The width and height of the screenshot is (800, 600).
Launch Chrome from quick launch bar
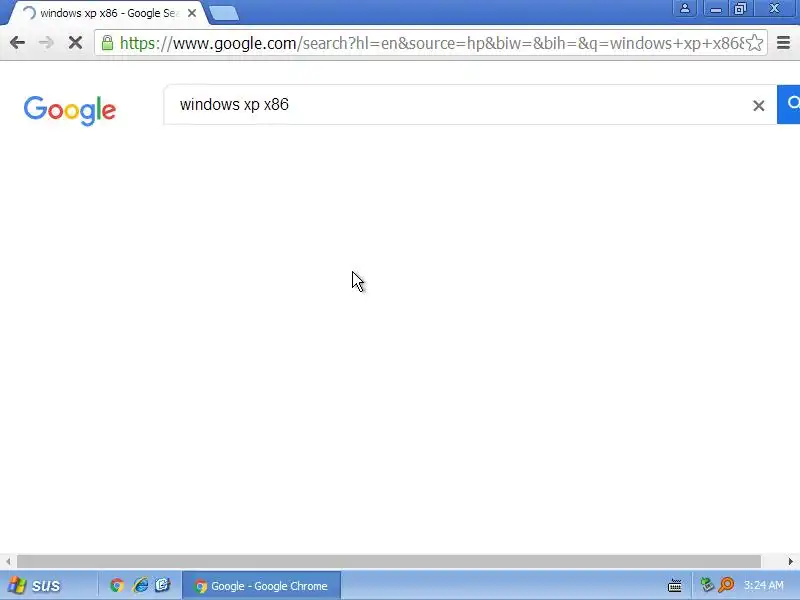(x=117, y=585)
